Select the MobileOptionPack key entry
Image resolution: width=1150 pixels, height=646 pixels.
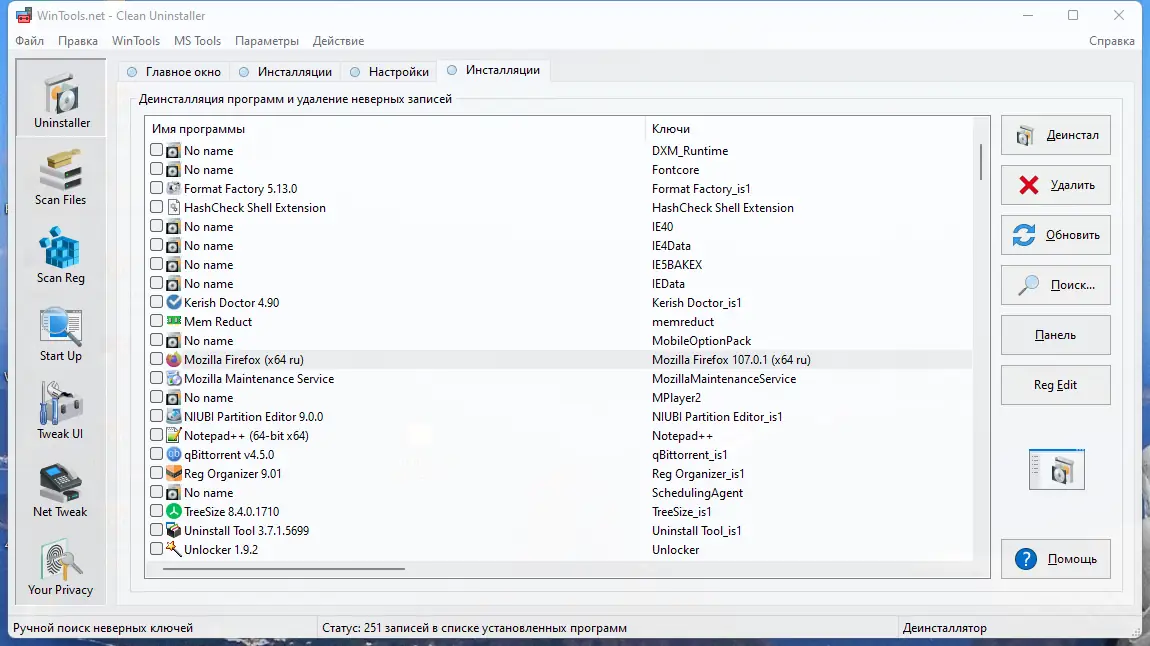[x=701, y=340]
